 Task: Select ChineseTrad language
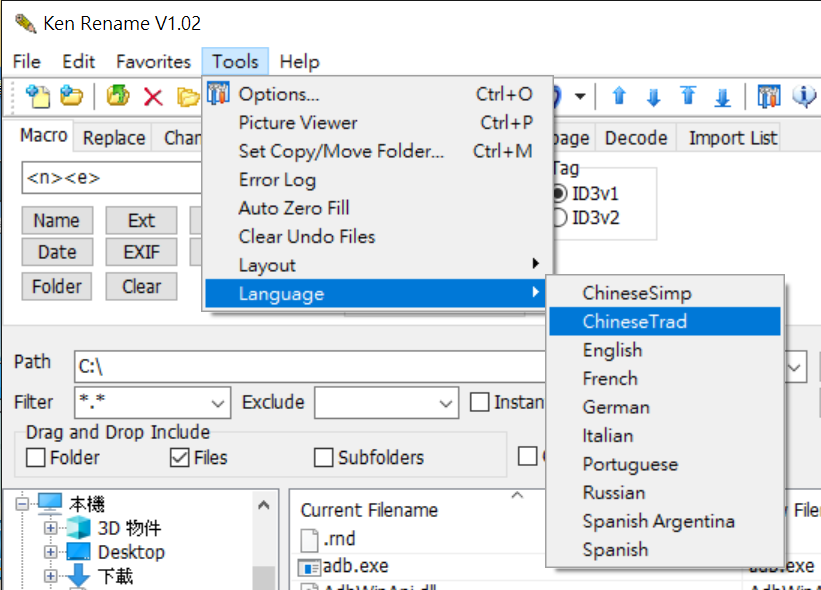(x=664, y=321)
